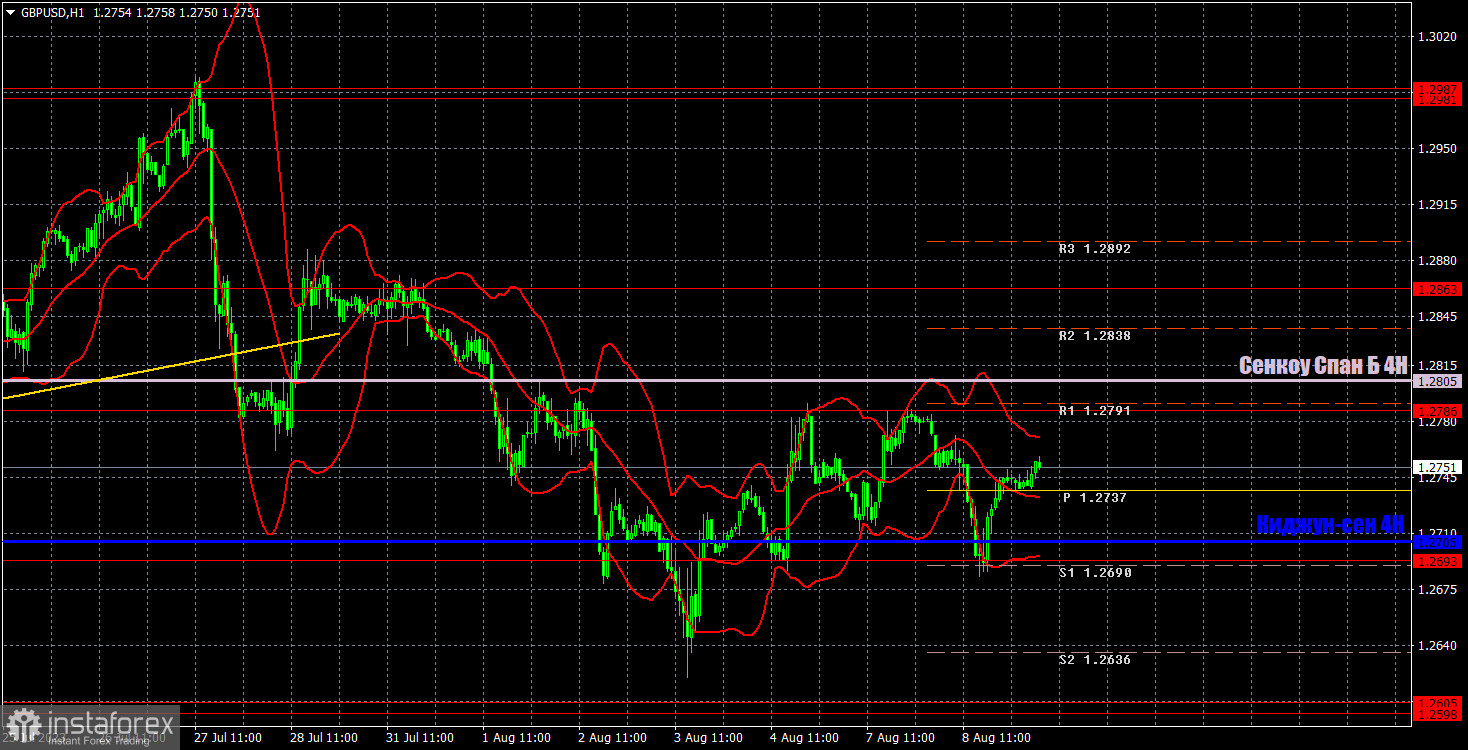Screen dimensions: 1468x750
Task: Click the 1.3020 price axis label
Action: (1436, 37)
